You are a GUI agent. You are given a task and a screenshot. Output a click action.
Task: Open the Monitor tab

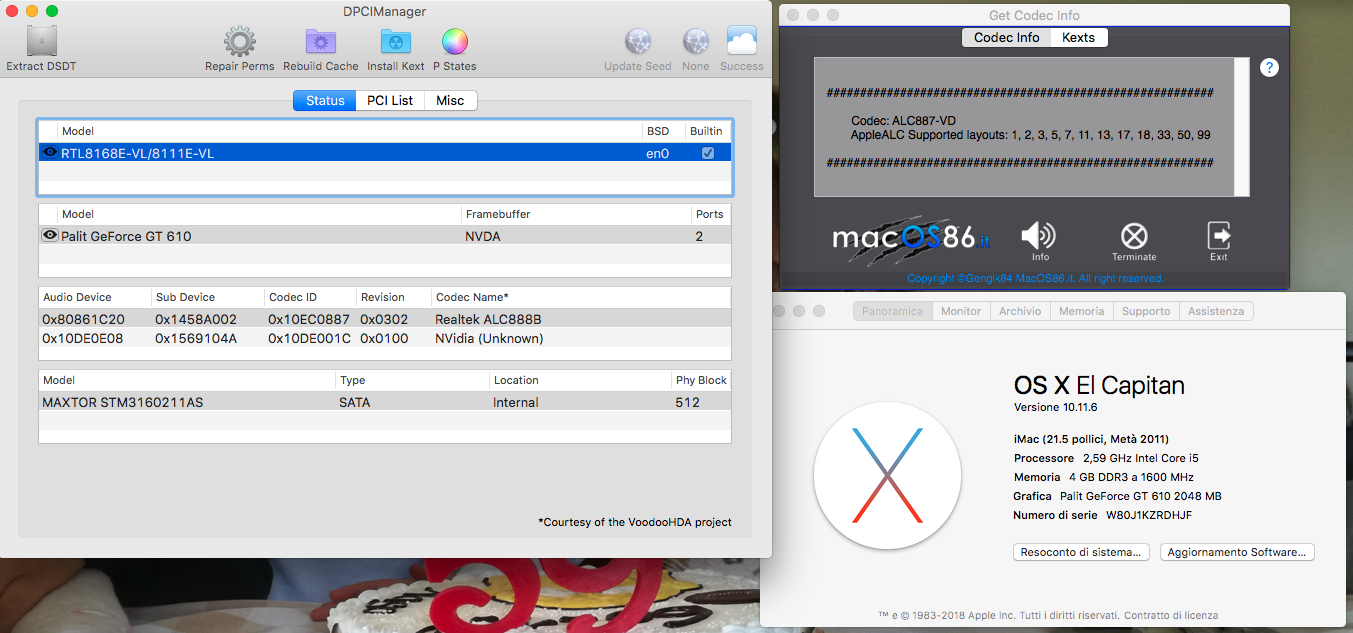[961, 311]
